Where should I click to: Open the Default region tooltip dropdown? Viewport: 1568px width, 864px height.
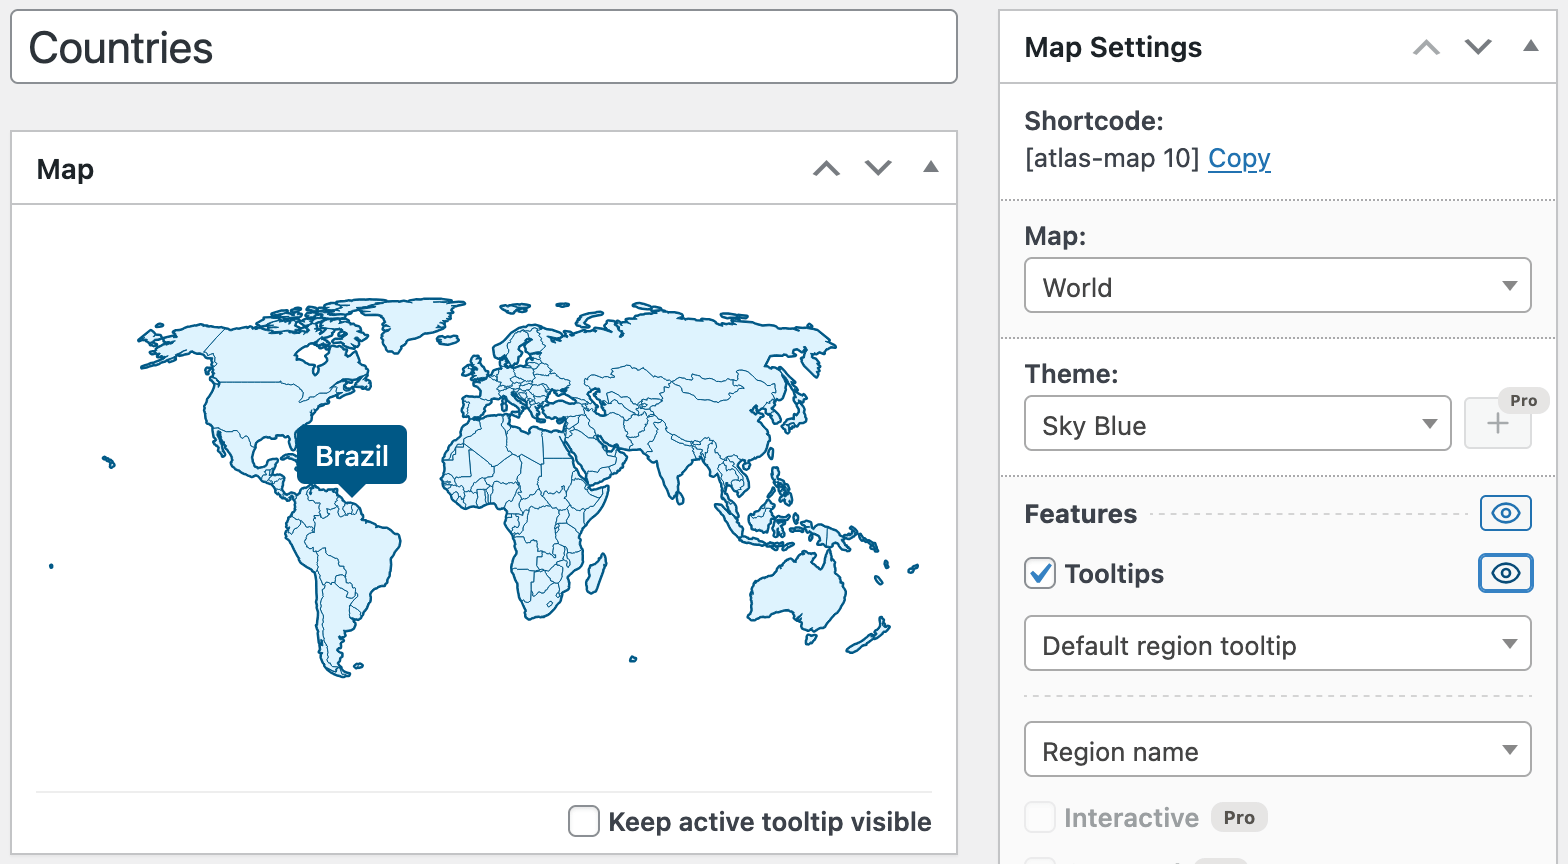(1277, 644)
